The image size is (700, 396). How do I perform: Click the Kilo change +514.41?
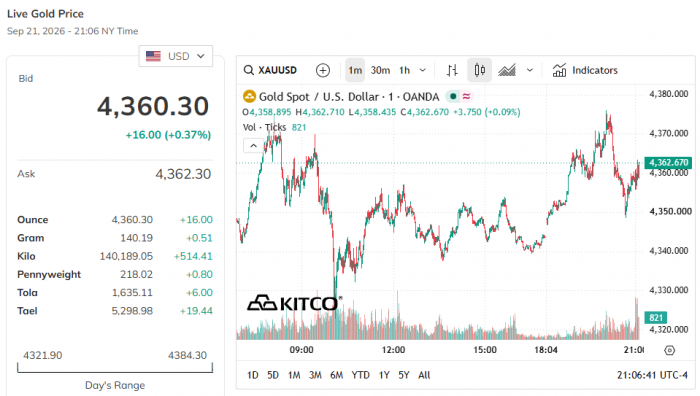[193, 256]
